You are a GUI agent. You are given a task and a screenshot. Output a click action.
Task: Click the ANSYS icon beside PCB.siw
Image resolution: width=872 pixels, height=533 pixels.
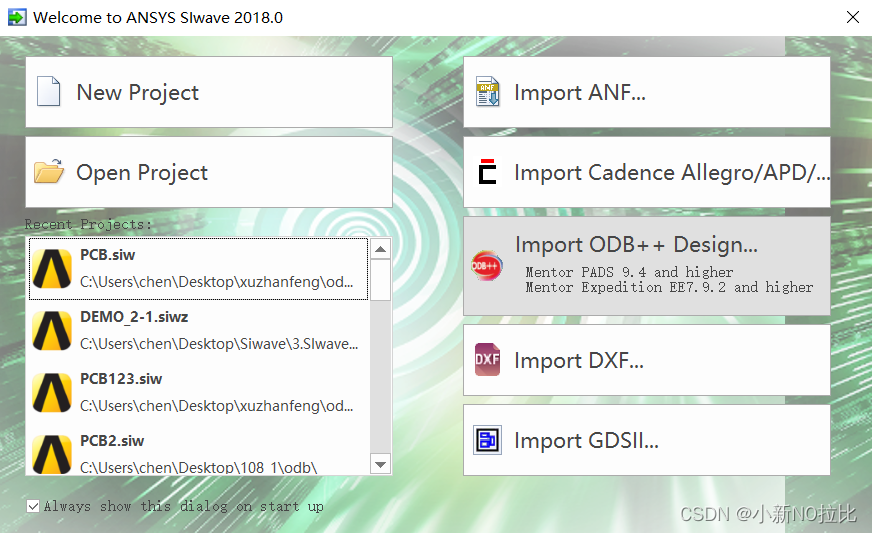point(52,269)
